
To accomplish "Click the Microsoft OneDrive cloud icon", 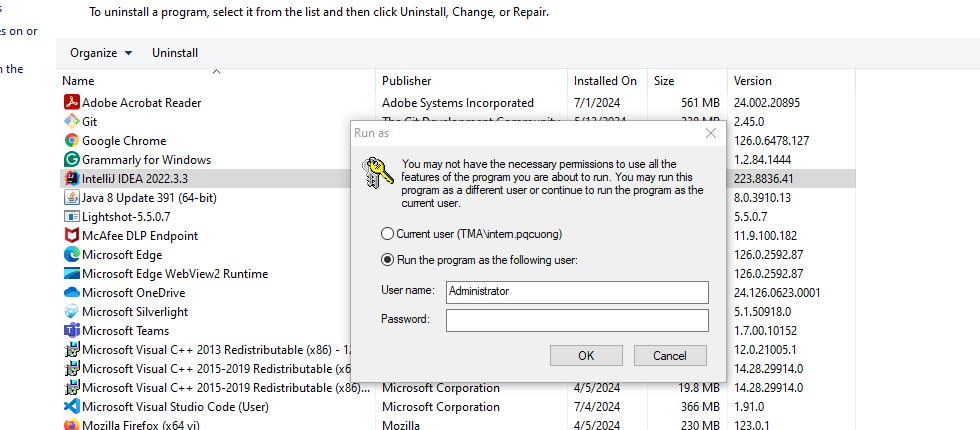I will pos(71,292).
